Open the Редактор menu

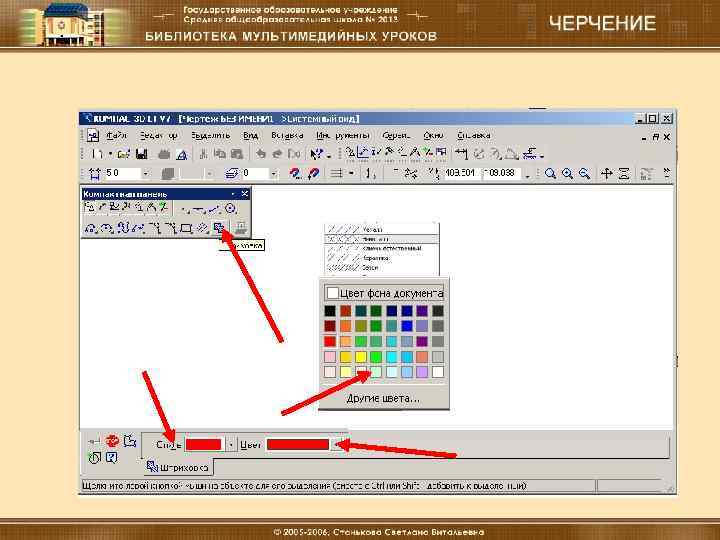(158, 135)
